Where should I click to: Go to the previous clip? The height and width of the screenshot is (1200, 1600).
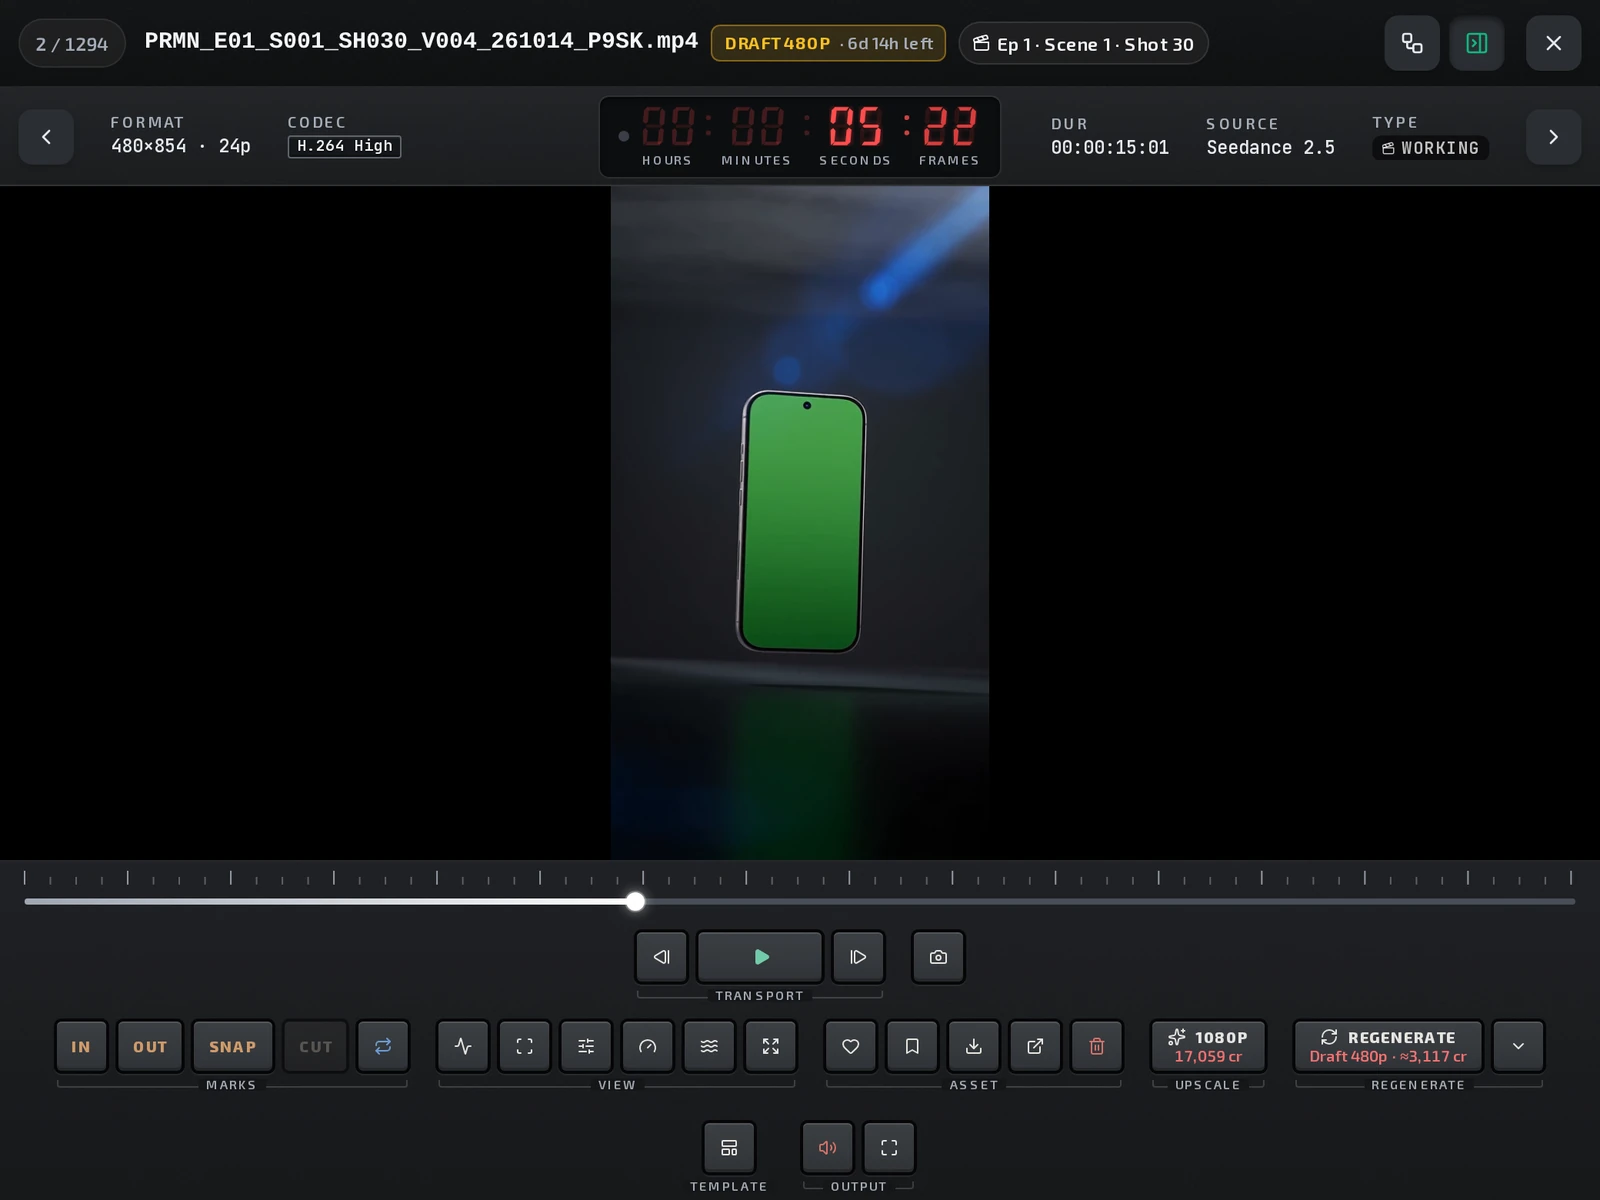pyautogui.click(x=46, y=137)
